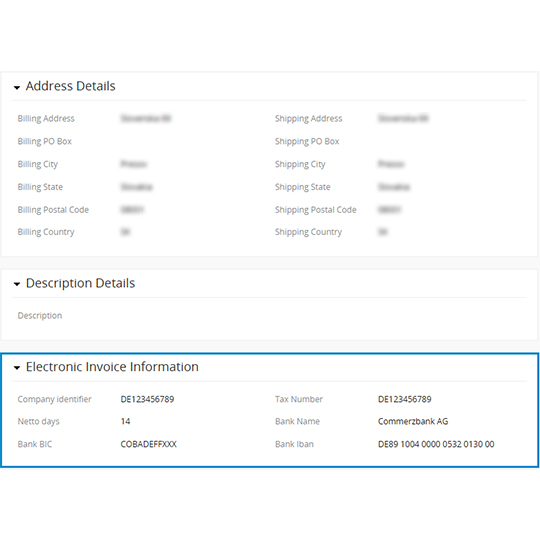Click the blurred Shipping City value
540x540 pixels.
click(x=391, y=164)
